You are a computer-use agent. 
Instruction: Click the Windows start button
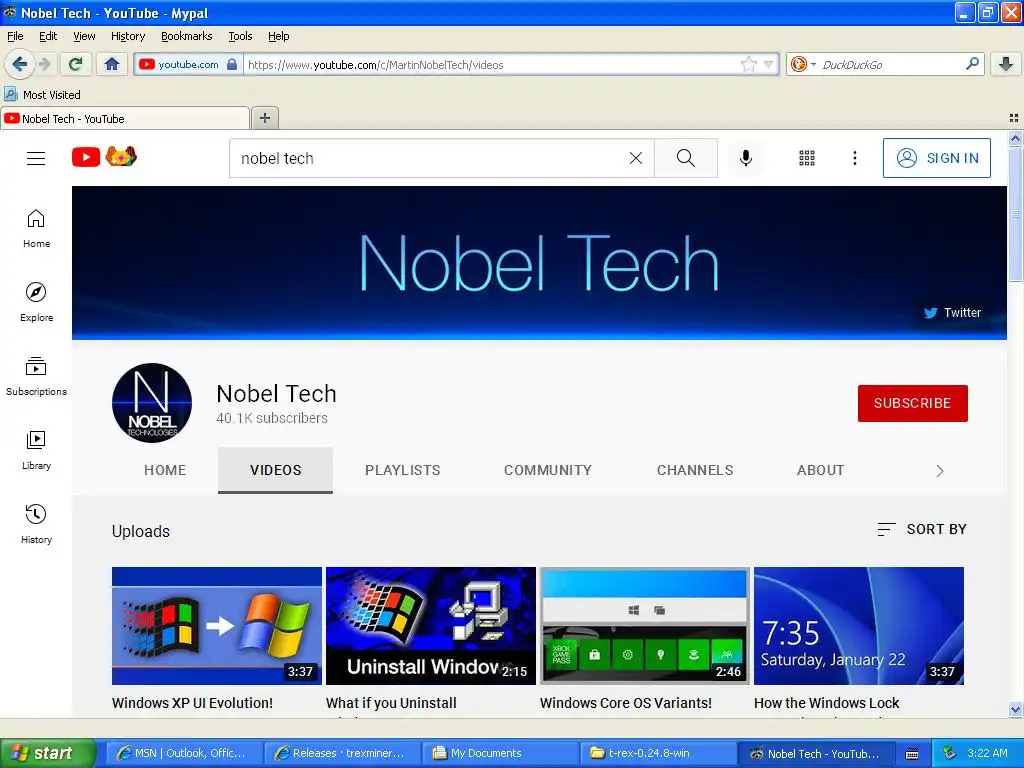(47, 753)
